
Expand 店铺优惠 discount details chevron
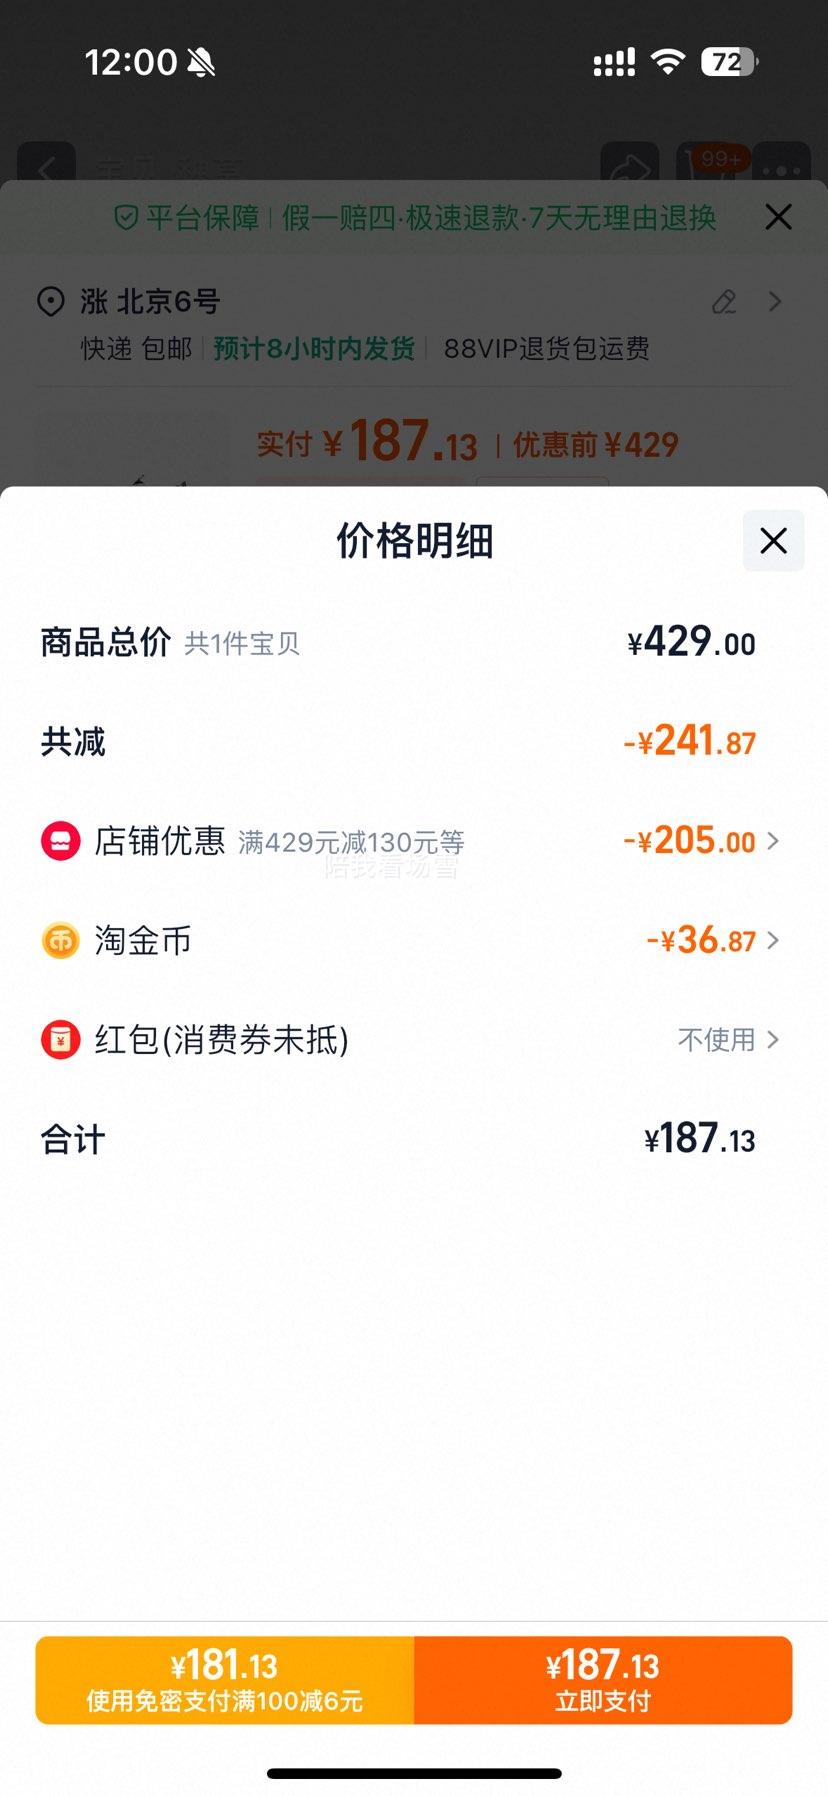(773, 841)
